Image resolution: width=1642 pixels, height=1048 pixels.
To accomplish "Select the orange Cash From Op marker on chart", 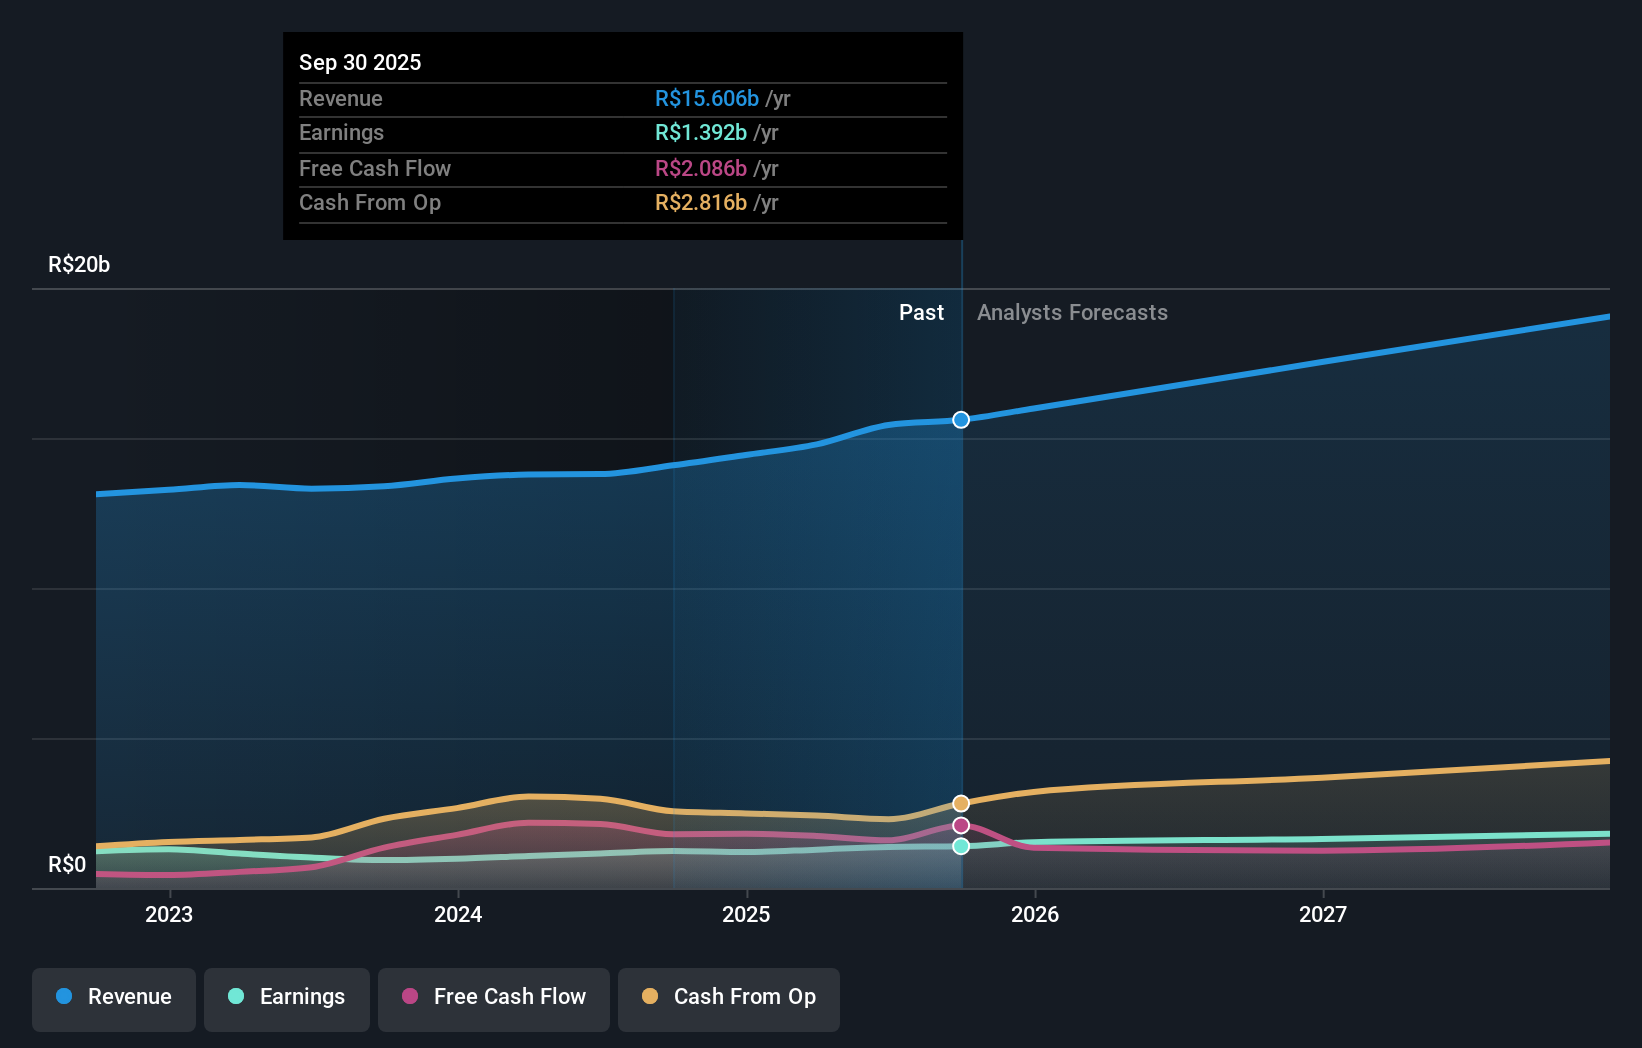I will point(960,802).
